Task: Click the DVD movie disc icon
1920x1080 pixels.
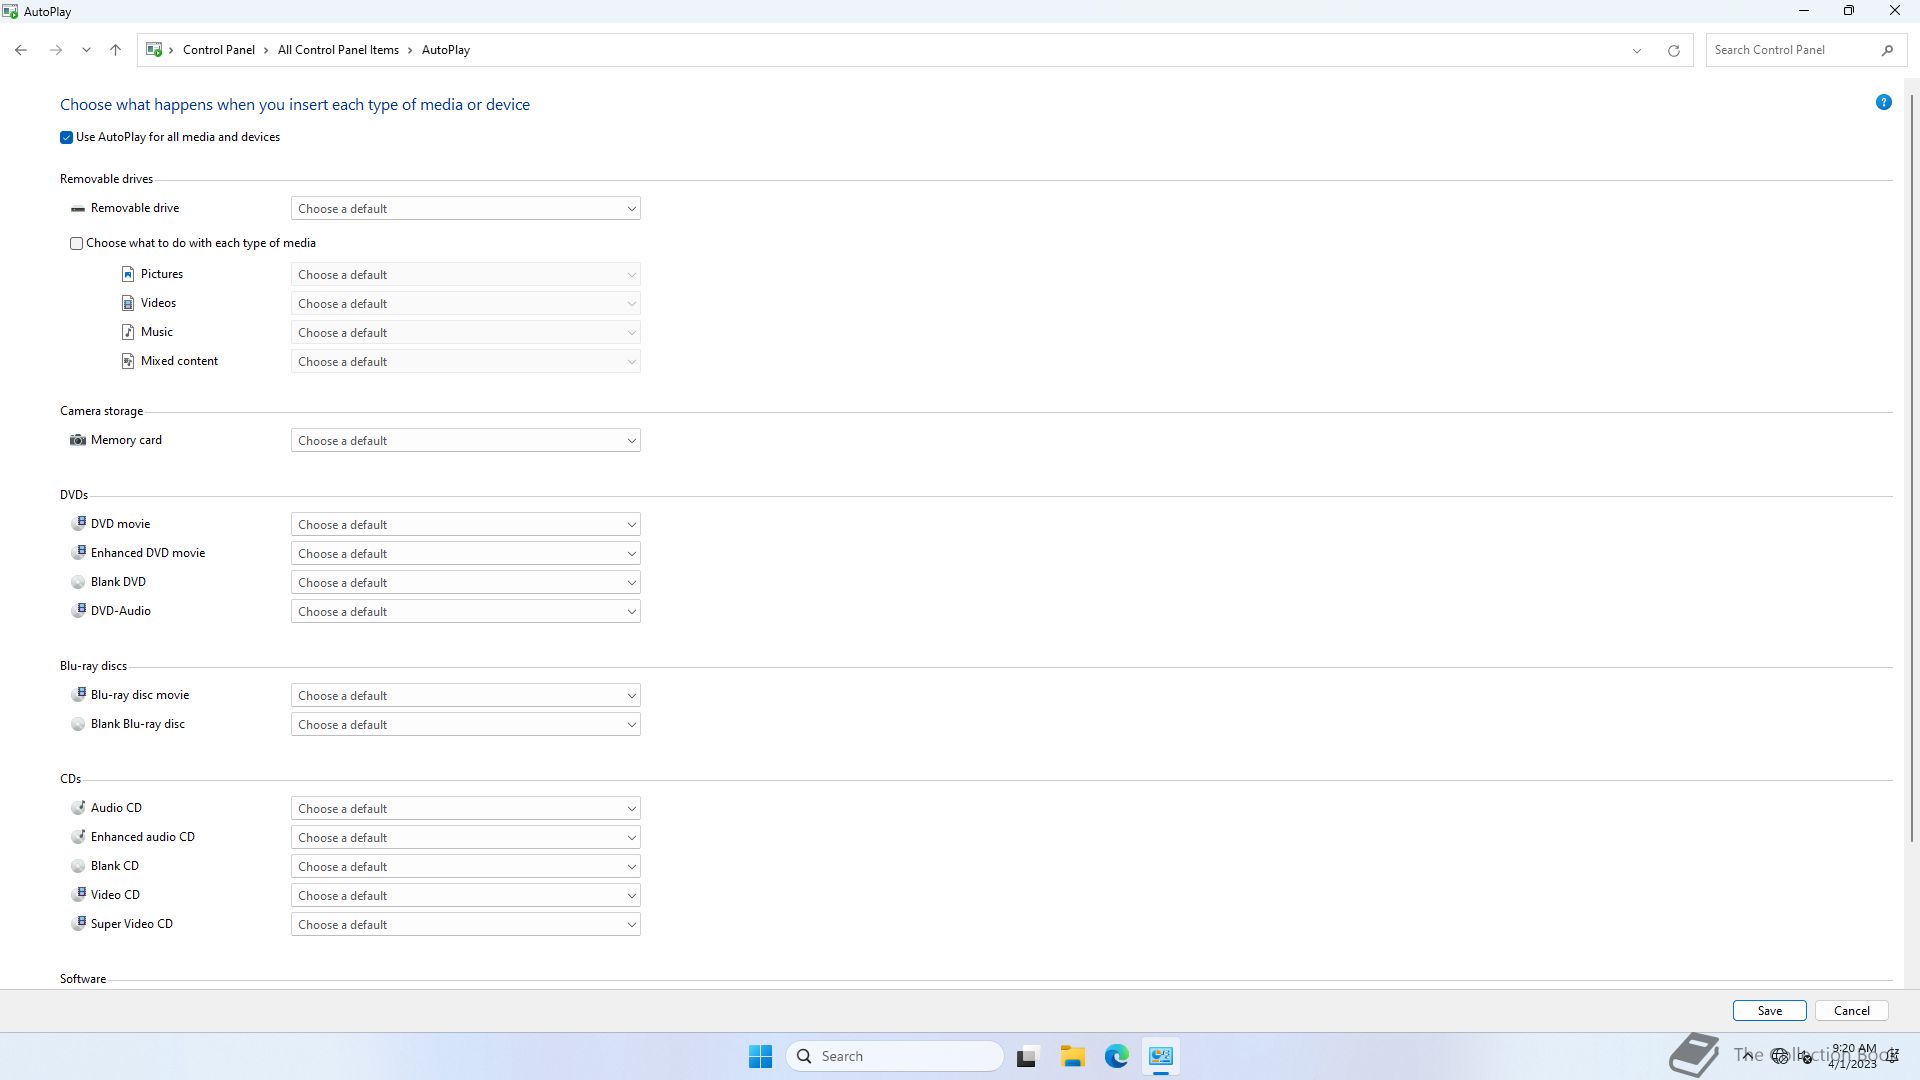Action: (78, 523)
